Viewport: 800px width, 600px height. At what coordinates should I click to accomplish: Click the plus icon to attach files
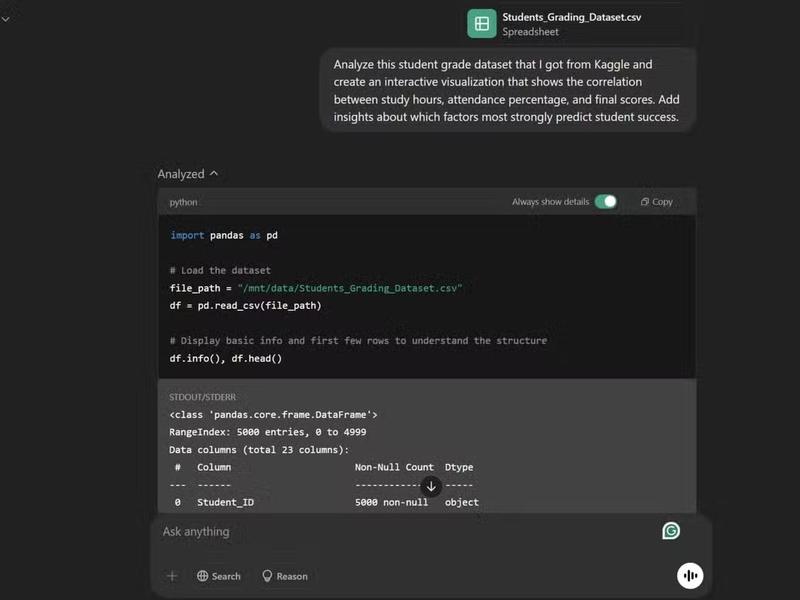(172, 576)
